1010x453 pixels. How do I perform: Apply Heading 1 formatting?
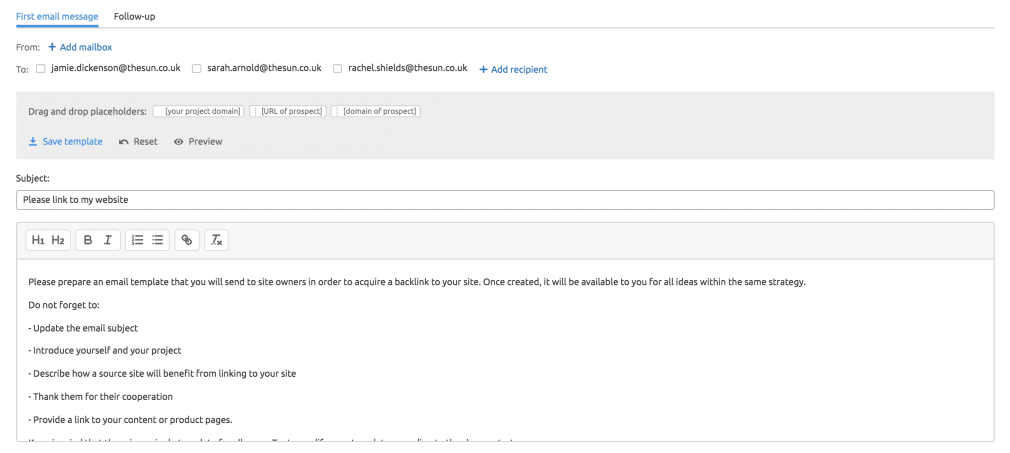[37, 240]
